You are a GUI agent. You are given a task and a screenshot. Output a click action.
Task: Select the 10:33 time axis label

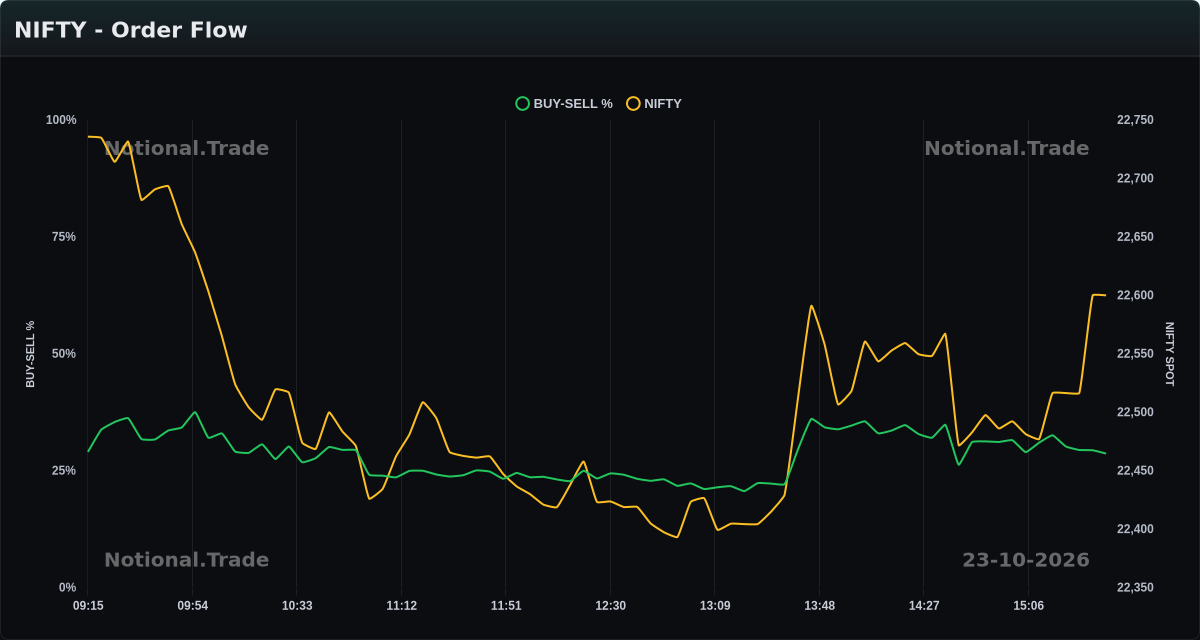(297, 606)
